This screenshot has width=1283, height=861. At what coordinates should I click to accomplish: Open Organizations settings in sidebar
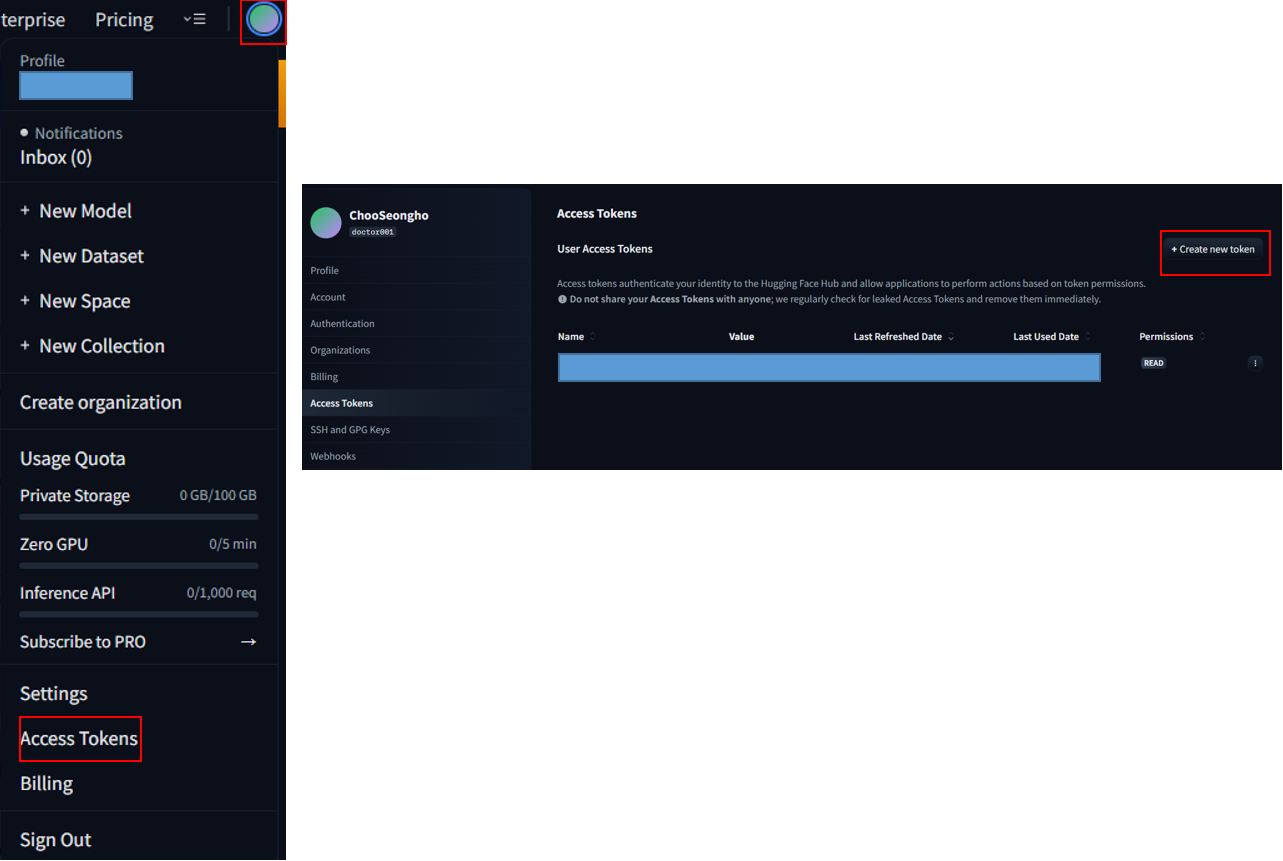click(x=340, y=350)
